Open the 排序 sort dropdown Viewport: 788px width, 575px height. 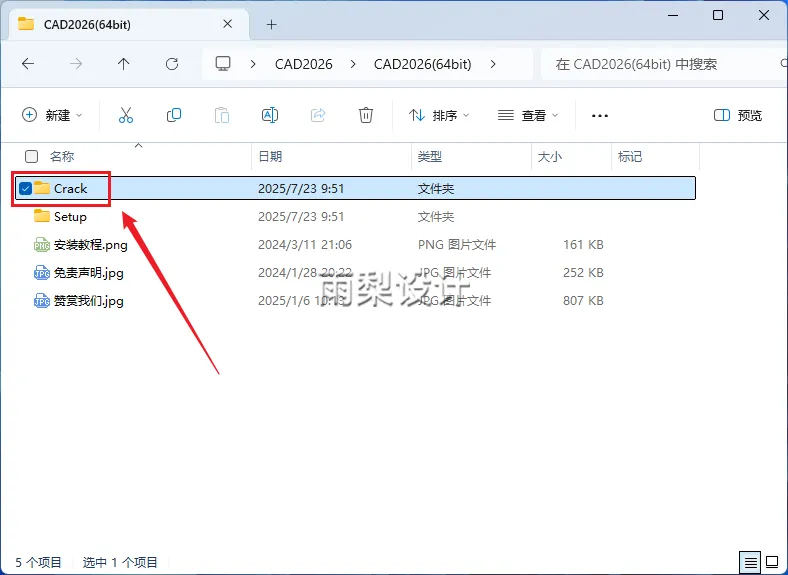pos(439,115)
